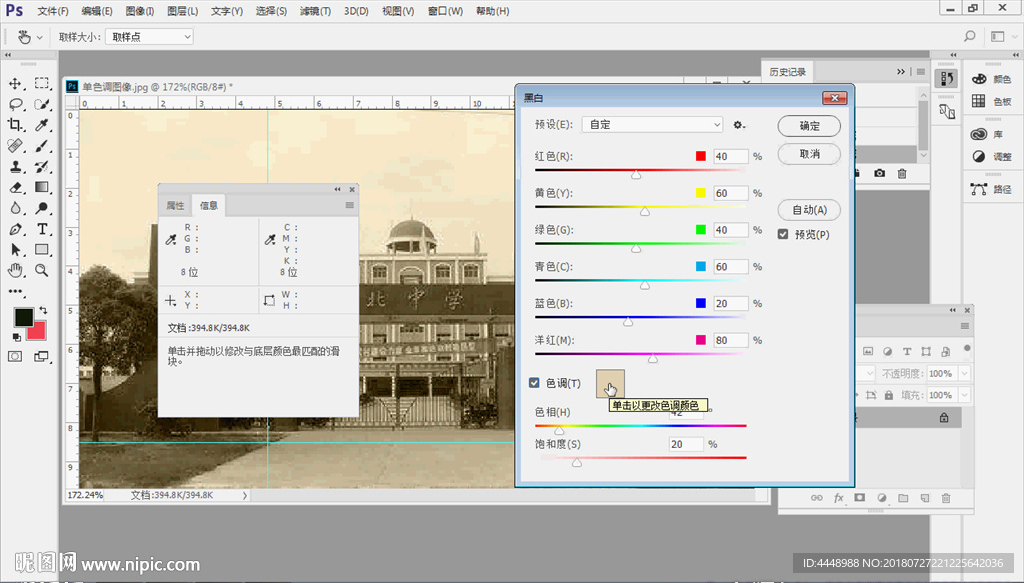Select the Horizontal Type tool
The width and height of the screenshot is (1024, 583).
click(x=42, y=229)
